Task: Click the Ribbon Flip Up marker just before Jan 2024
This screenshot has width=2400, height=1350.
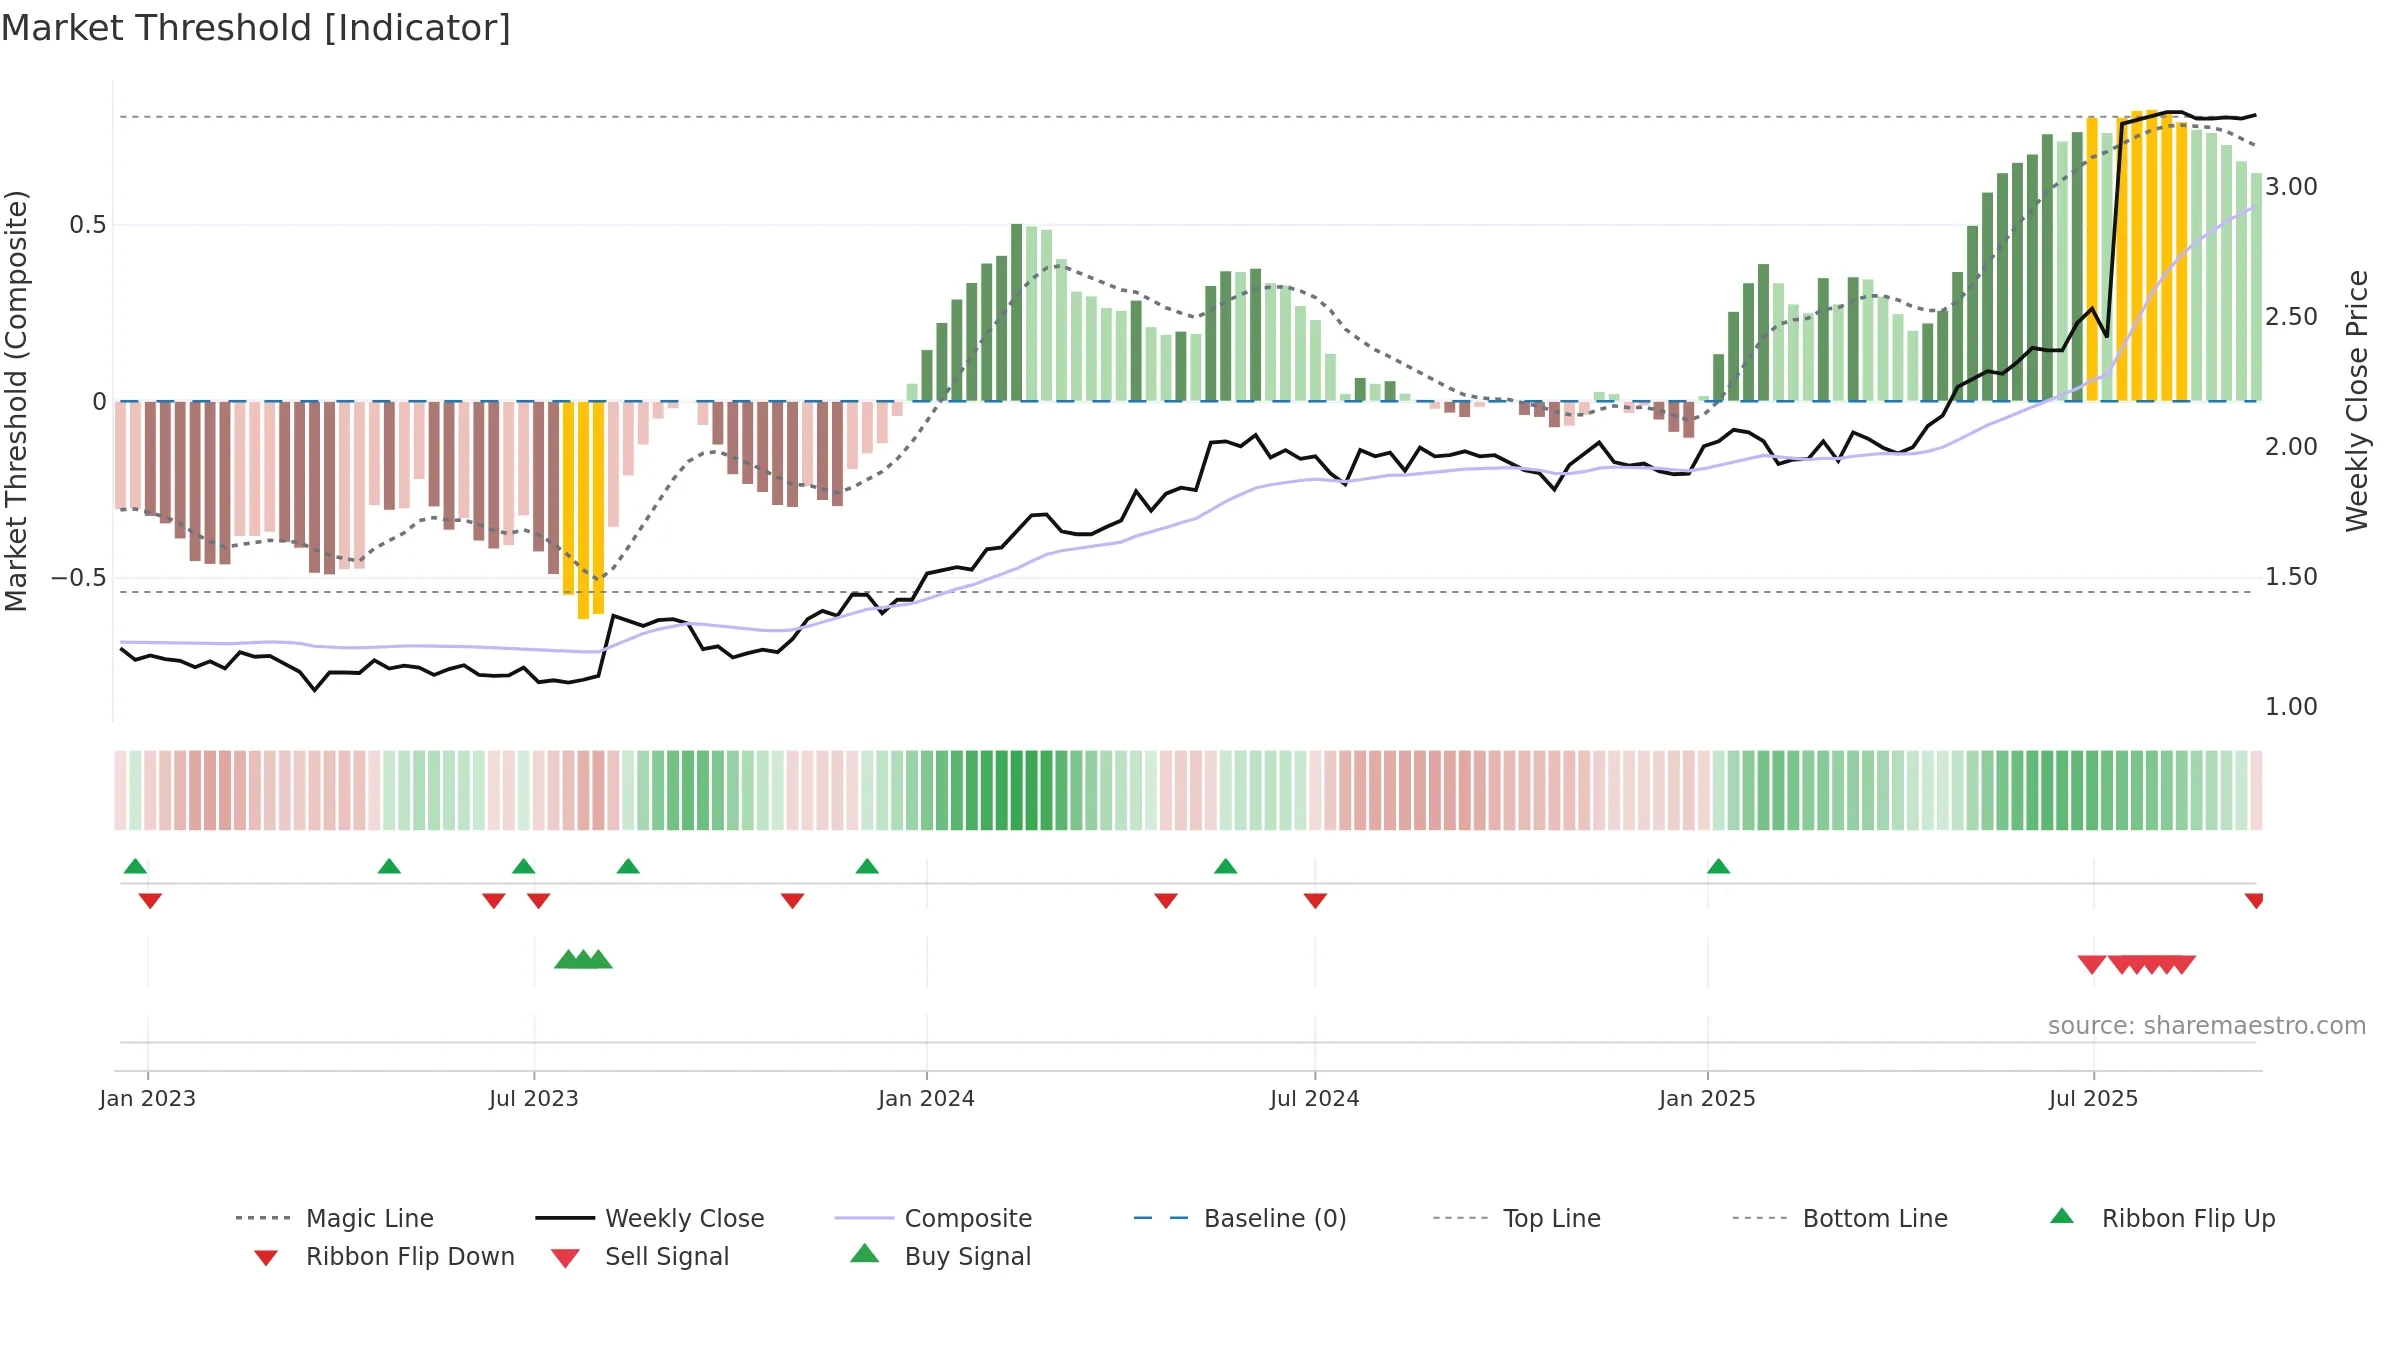Action: 867,866
